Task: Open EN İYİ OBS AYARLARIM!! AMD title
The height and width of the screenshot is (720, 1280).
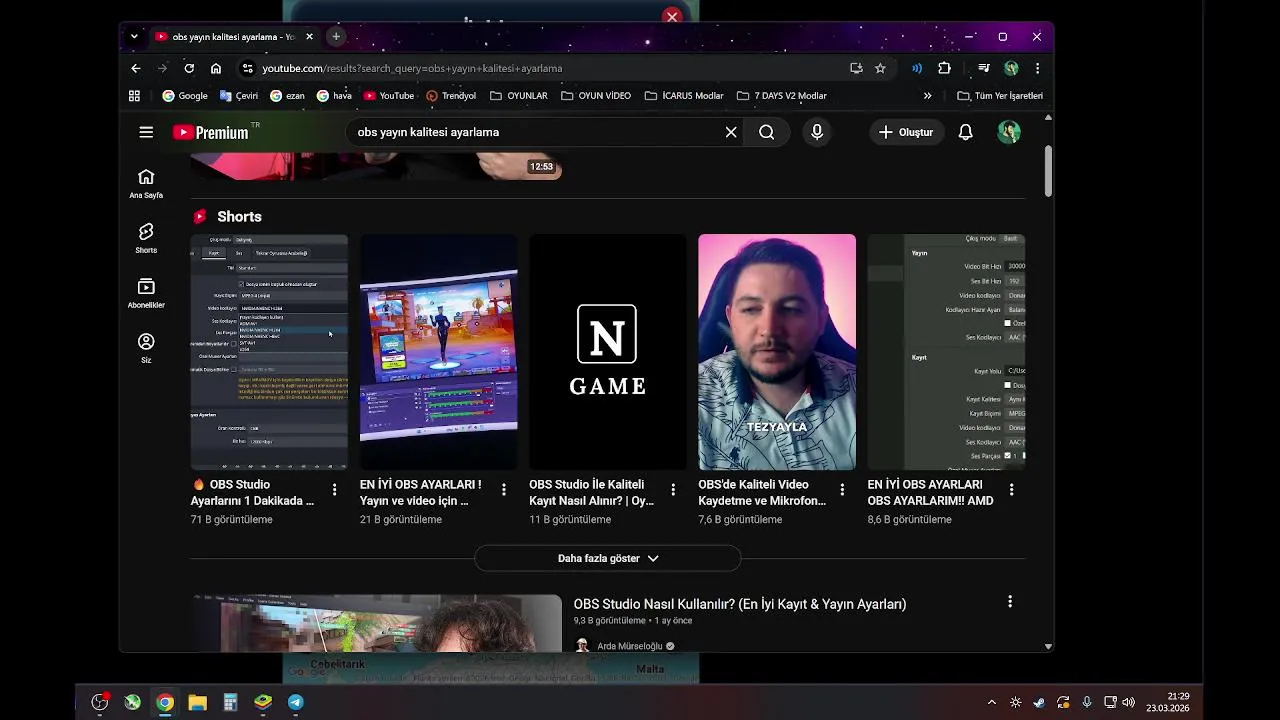Action: 930,492
